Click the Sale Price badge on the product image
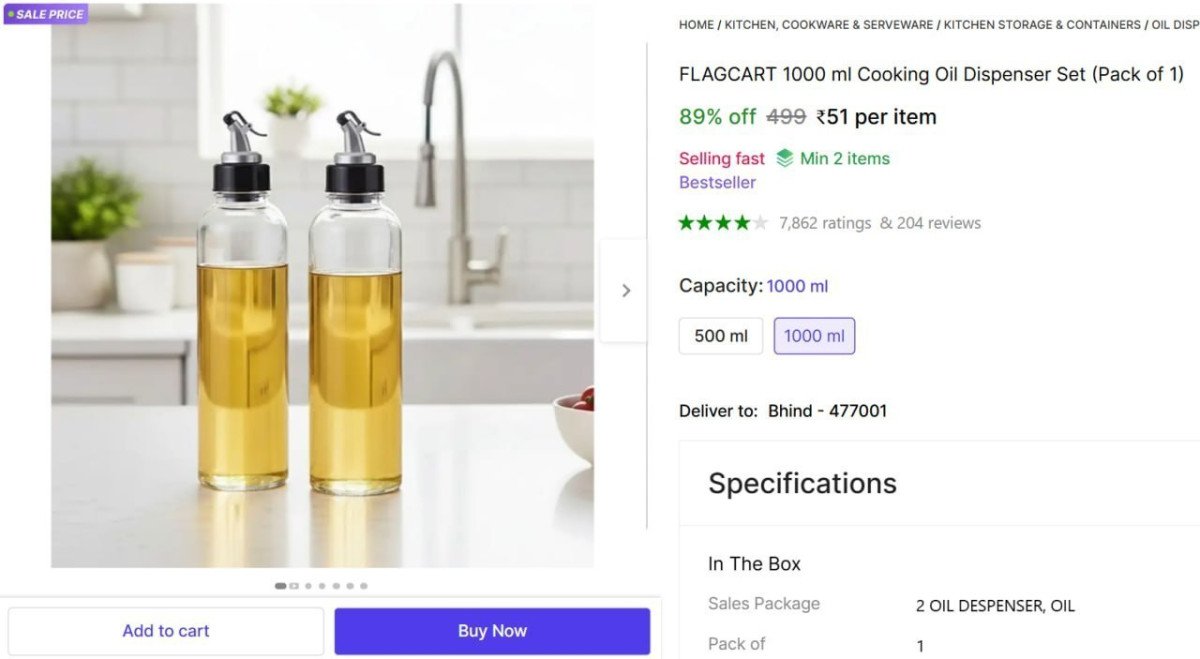 [x=46, y=14]
